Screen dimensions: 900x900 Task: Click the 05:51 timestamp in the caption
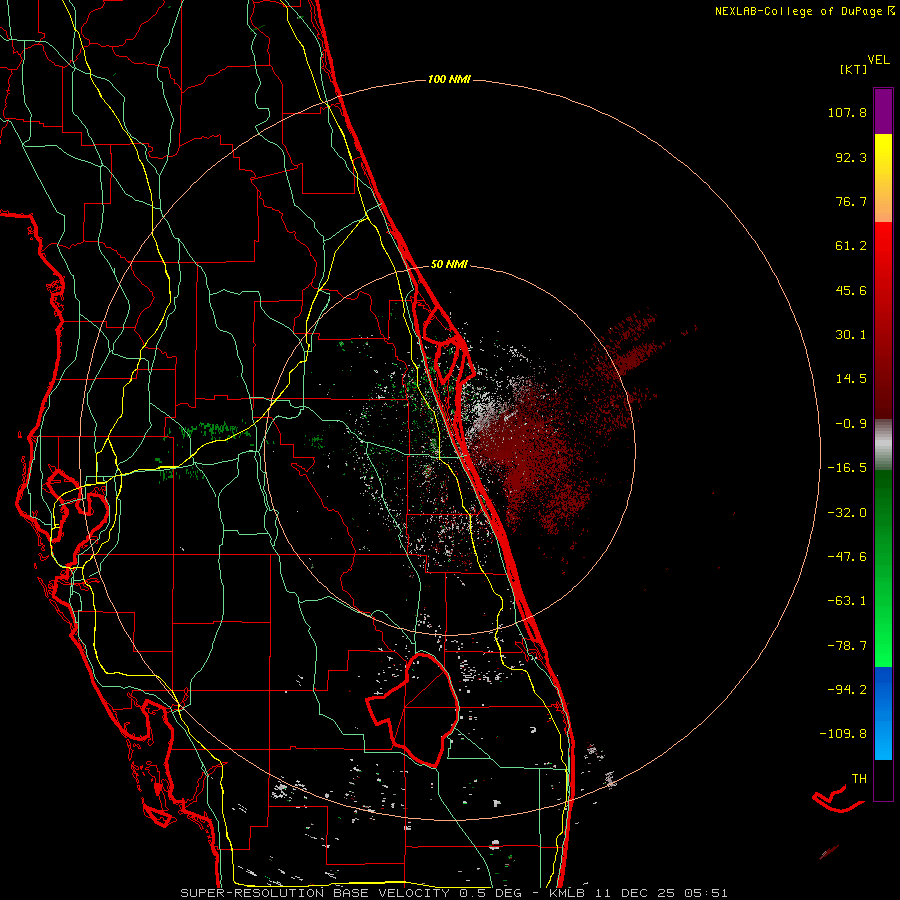tap(708, 893)
